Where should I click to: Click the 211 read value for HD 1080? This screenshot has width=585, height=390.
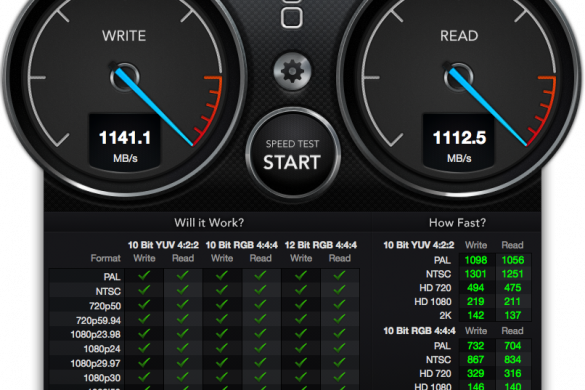pyautogui.click(x=512, y=302)
